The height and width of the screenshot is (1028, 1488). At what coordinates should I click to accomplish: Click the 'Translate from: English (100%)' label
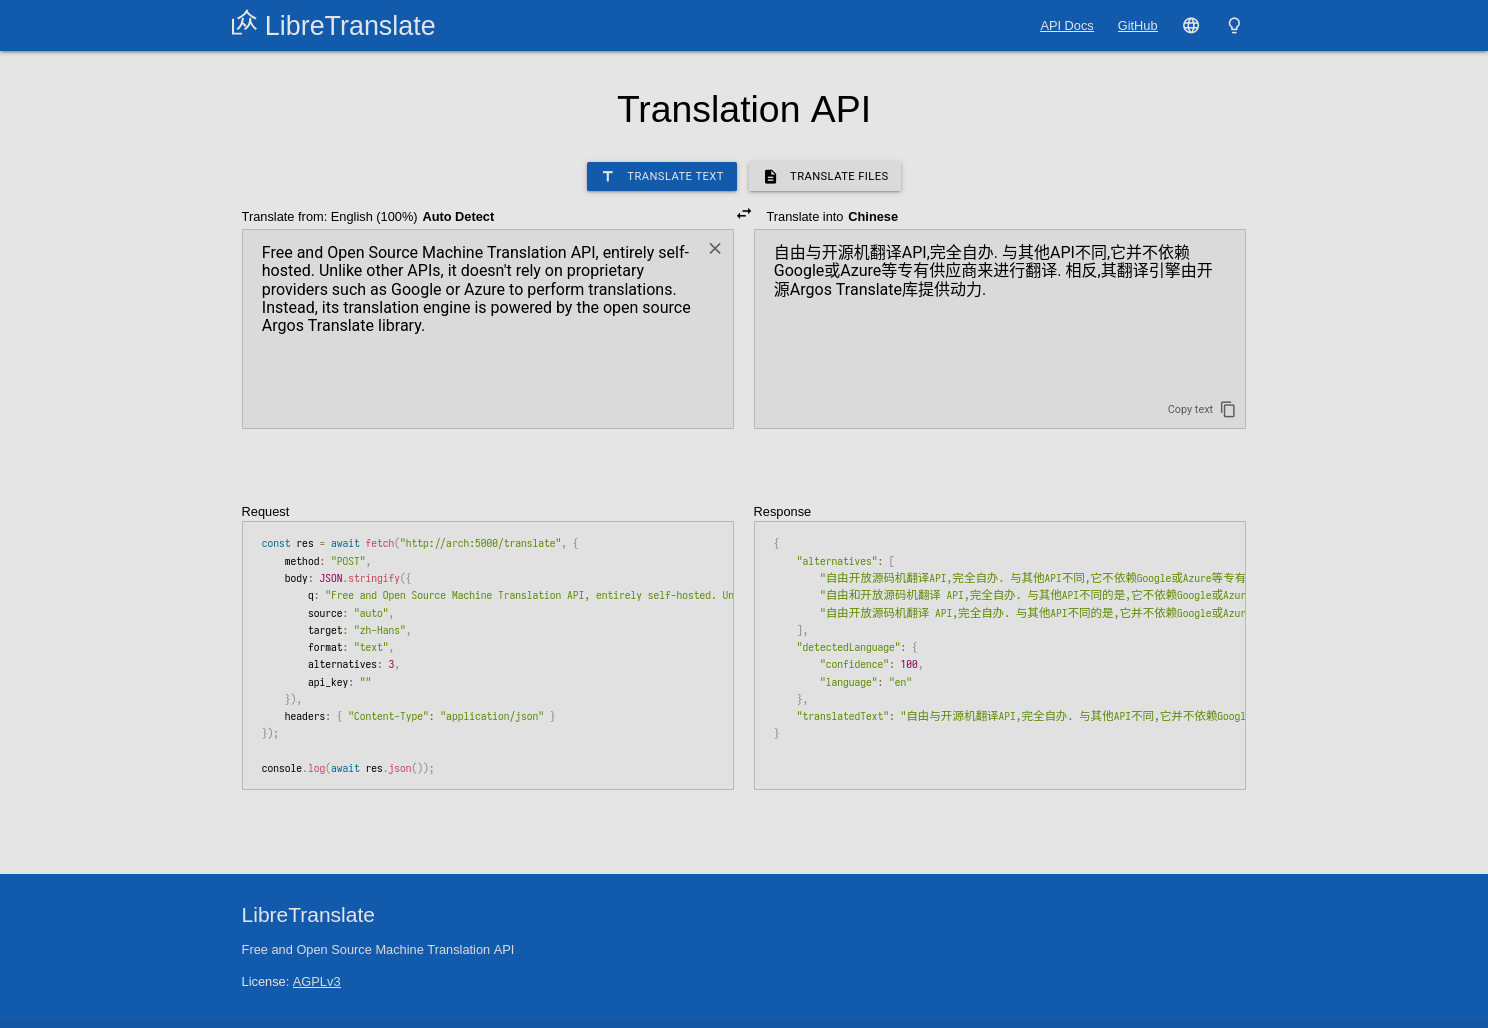[329, 217]
